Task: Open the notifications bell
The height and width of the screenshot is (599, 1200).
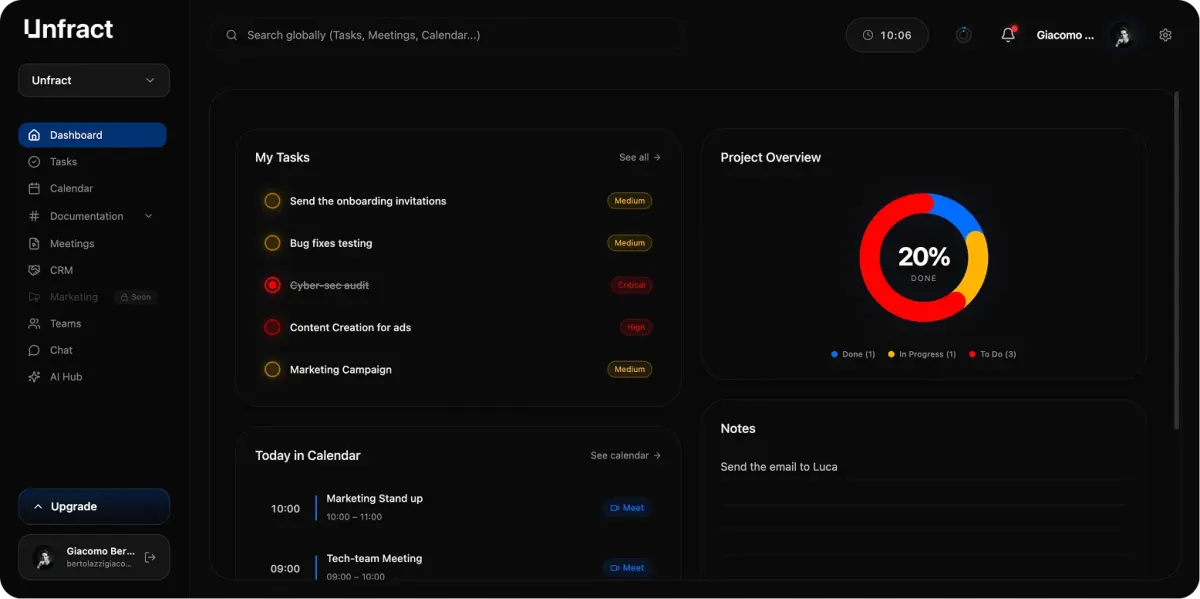Action: tap(1008, 35)
